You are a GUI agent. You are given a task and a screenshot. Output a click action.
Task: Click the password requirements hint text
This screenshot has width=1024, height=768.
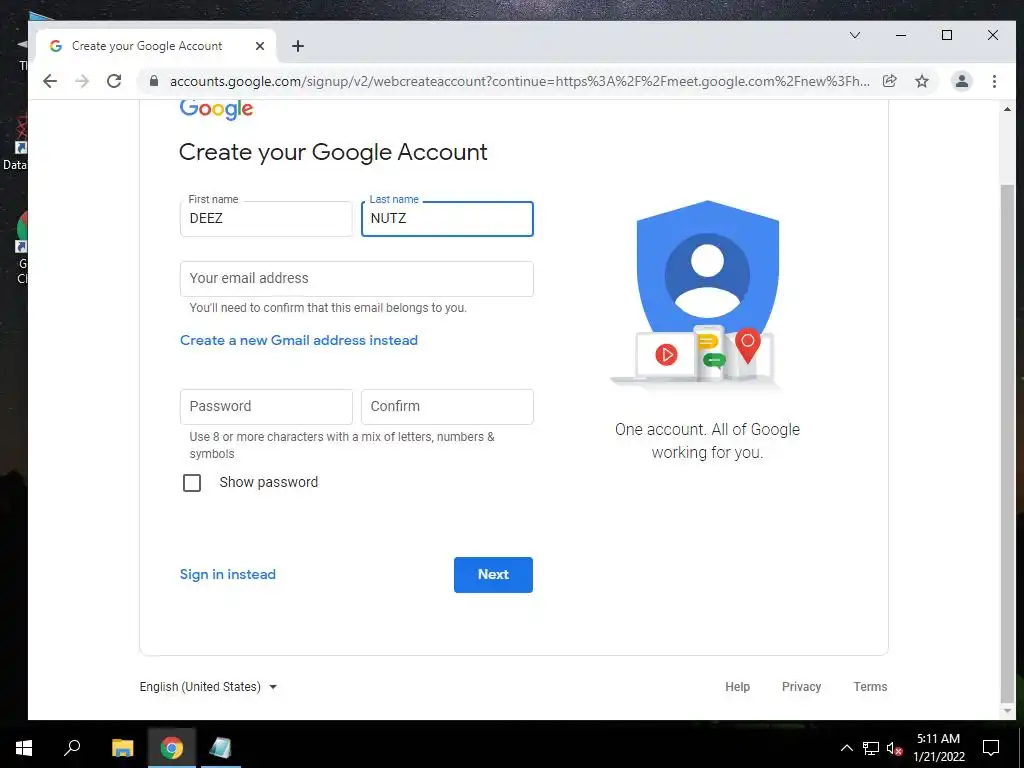point(342,445)
